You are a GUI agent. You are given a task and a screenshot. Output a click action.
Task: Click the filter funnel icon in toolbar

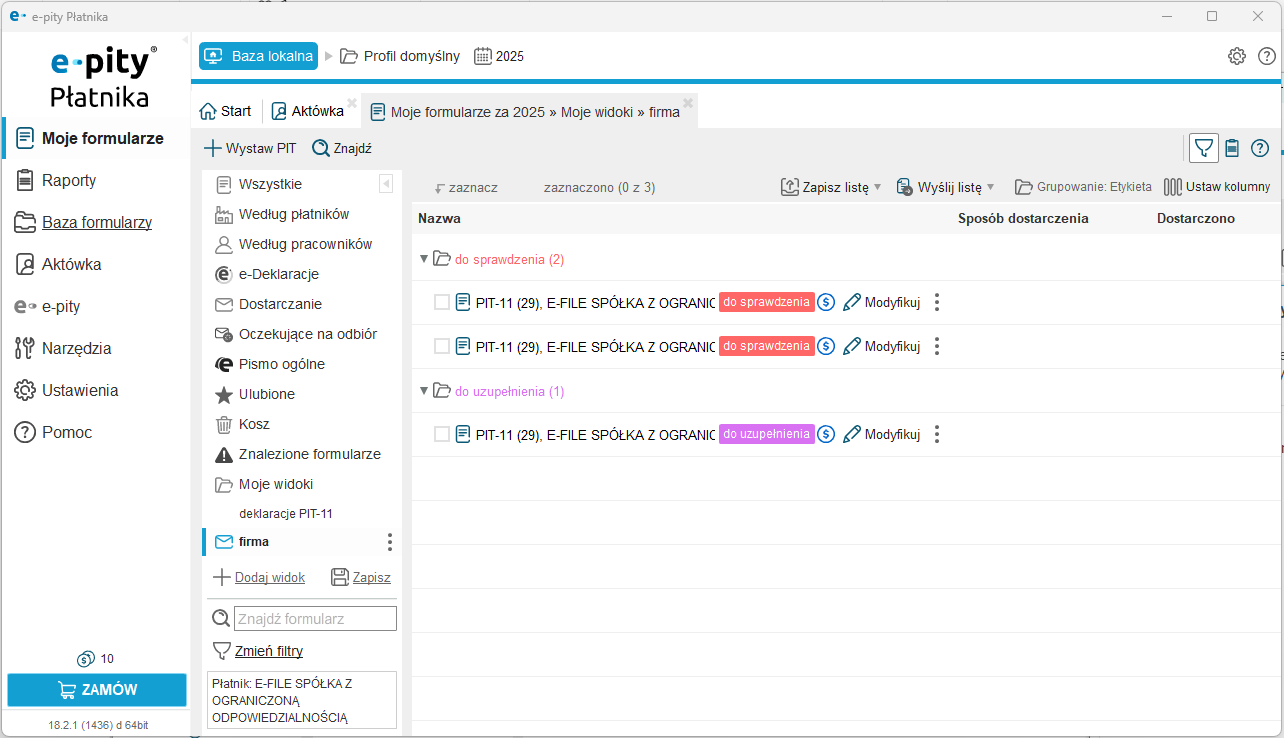click(x=1204, y=148)
